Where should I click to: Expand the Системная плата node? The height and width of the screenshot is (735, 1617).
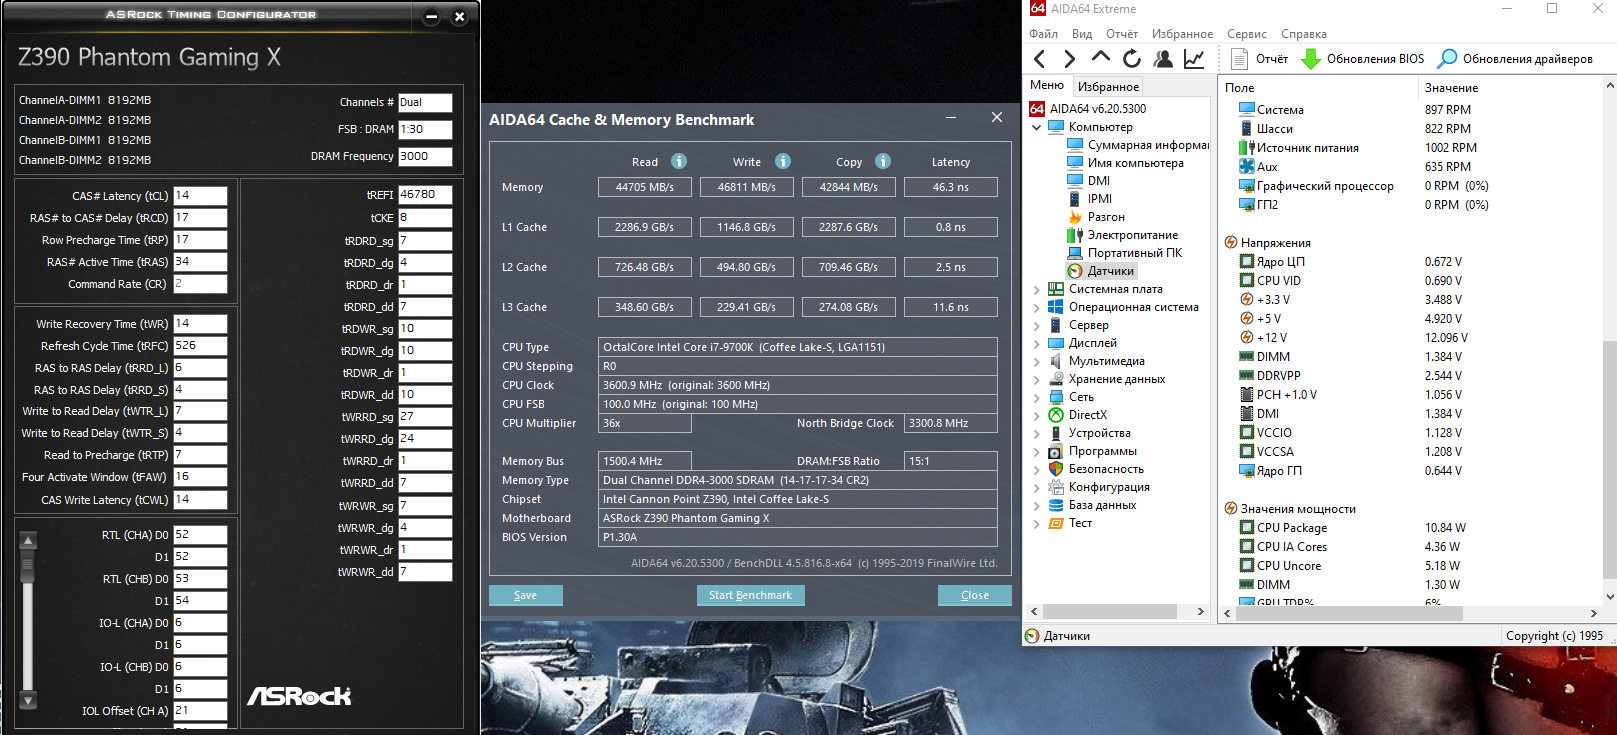click(x=1037, y=289)
